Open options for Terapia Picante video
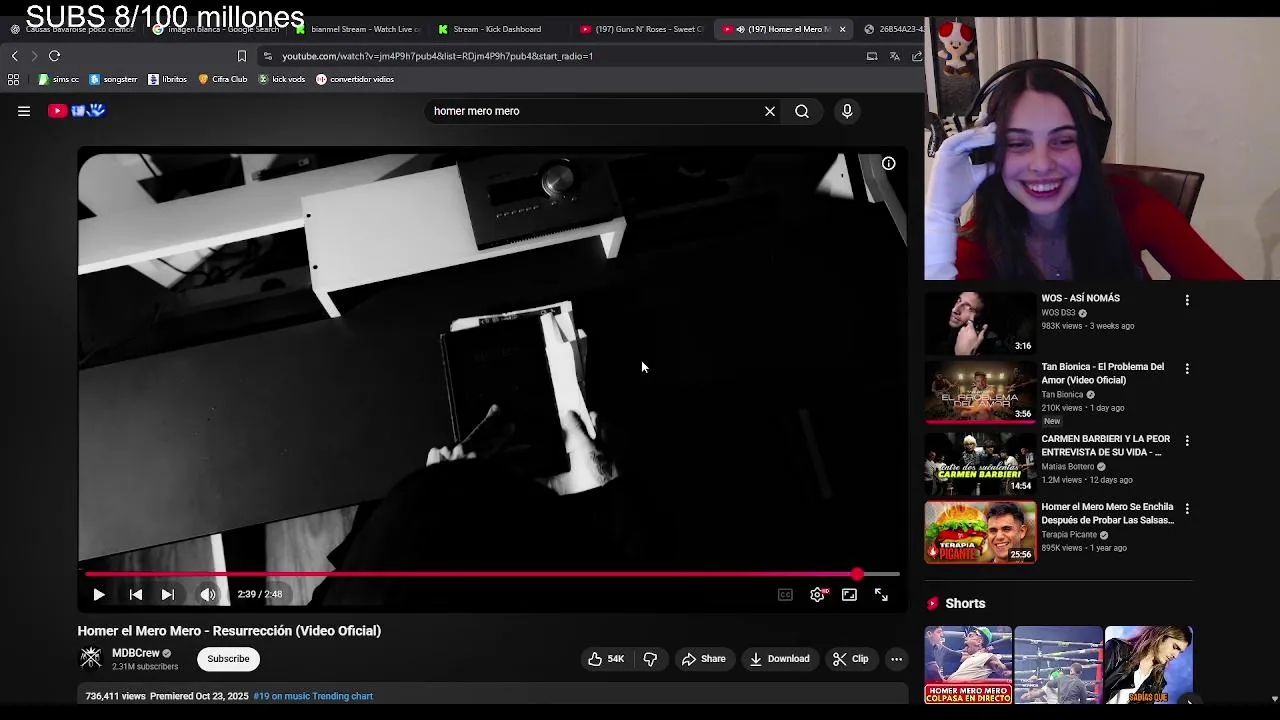 (1187, 508)
